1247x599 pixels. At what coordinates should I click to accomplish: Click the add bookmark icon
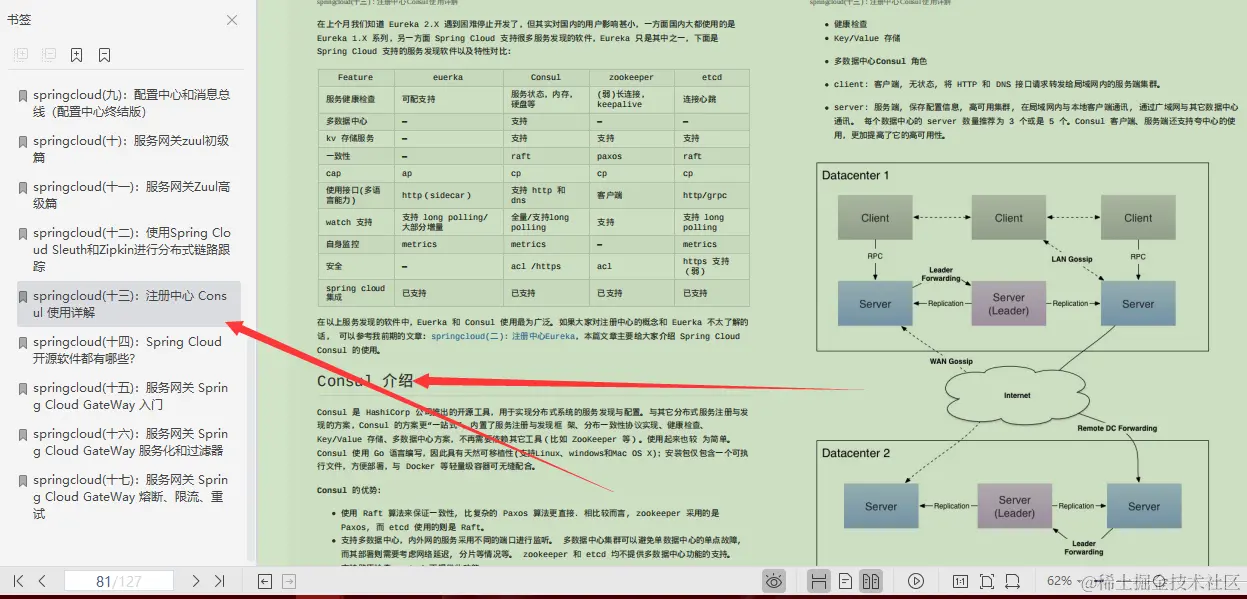(76, 54)
